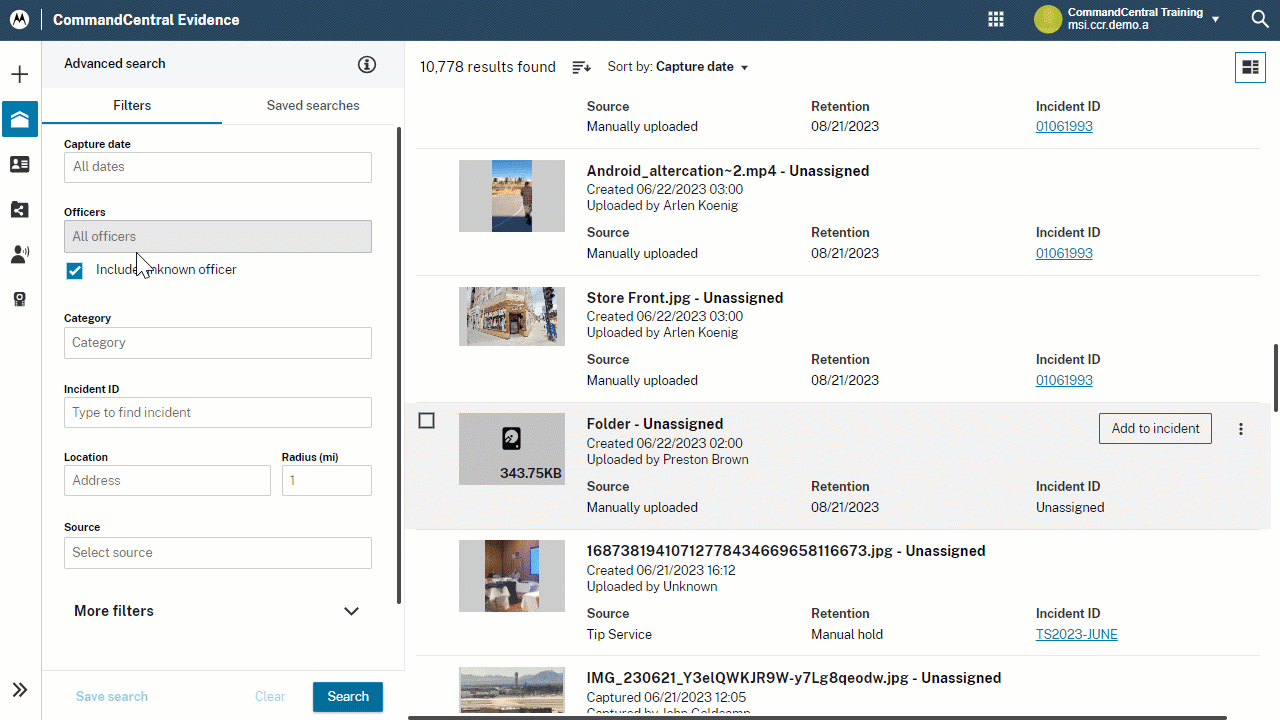Switch the results layout view icon
The image size is (1280, 720).
point(1250,67)
